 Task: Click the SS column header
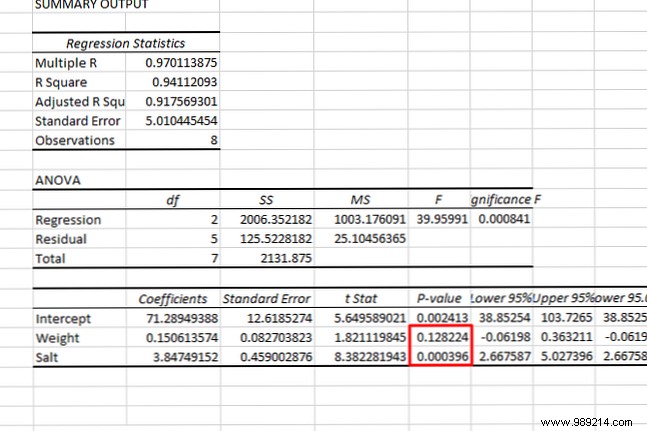pos(266,200)
